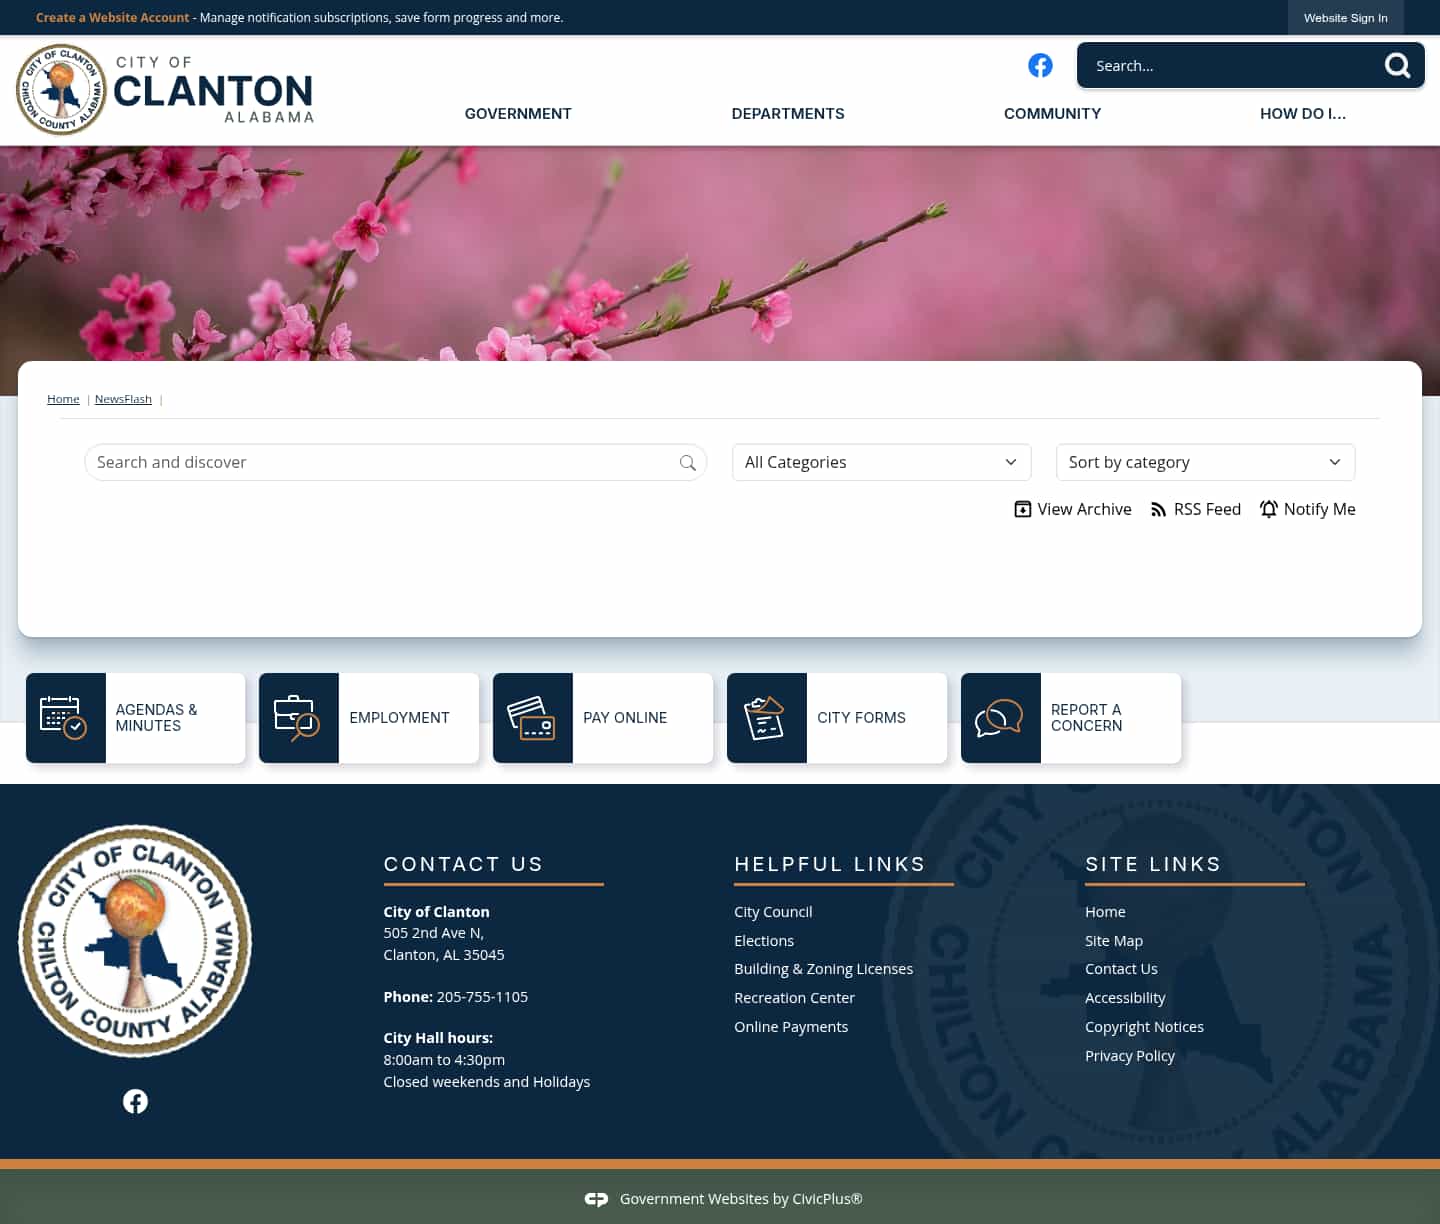Click the City of Clanton seal logo
The height and width of the screenshot is (1224, 1440).
[61, 89]
